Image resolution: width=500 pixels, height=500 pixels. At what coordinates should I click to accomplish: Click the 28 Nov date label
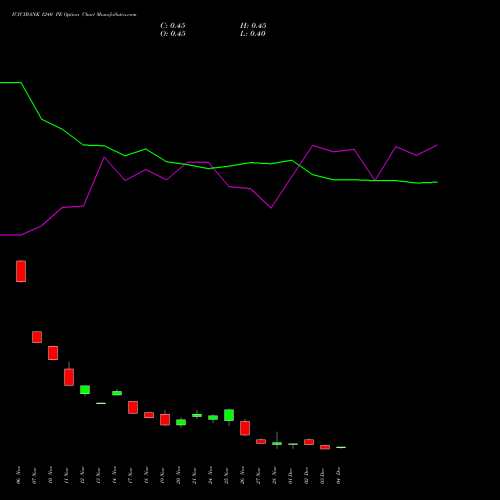(274, 475)
